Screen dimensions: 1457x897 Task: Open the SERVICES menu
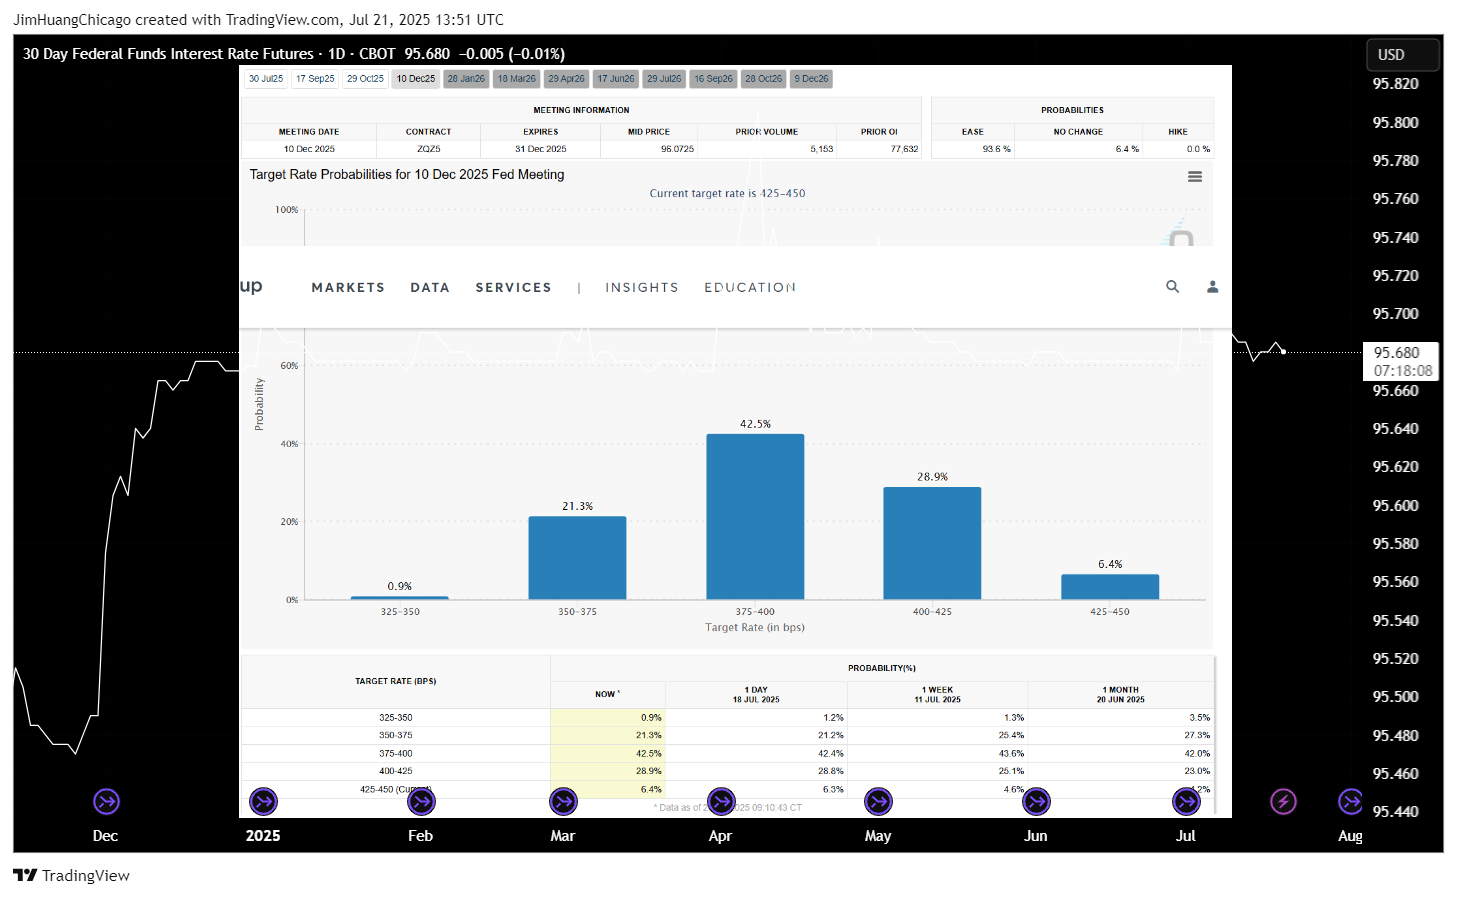513,288
